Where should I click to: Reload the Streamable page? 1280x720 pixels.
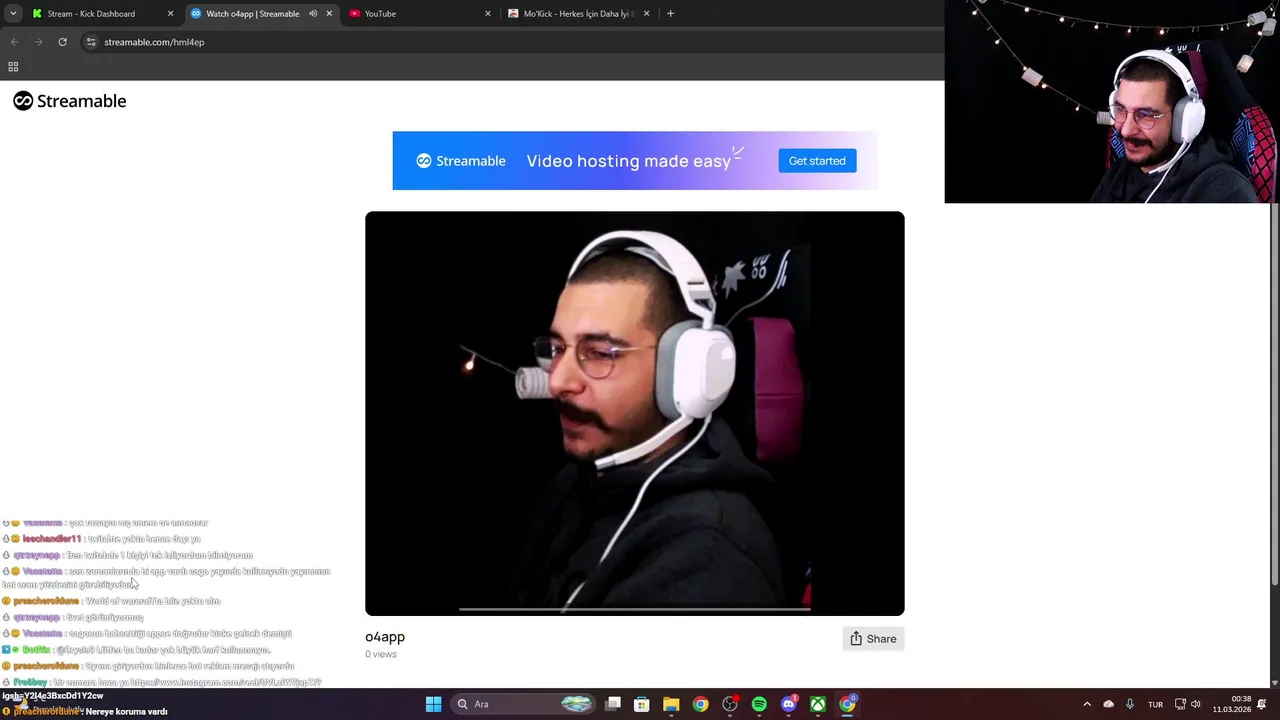pos(62,42)
